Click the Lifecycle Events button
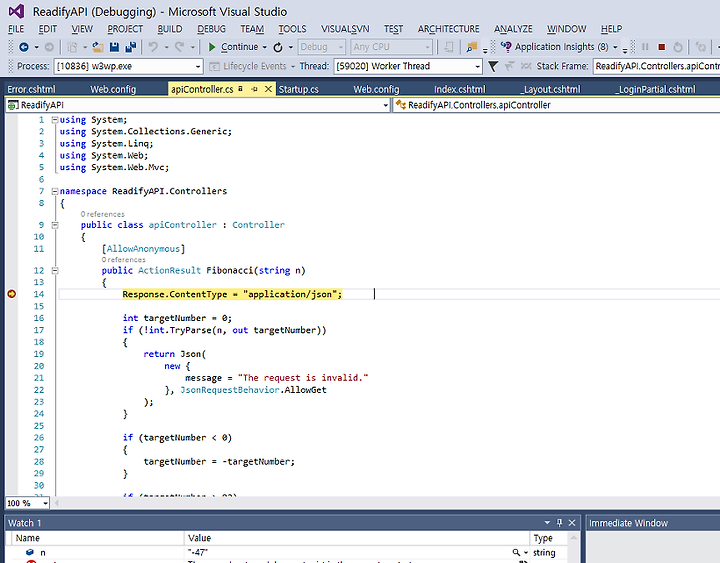The width and height of the screenshot is (720, 563). tap(252, 67)
